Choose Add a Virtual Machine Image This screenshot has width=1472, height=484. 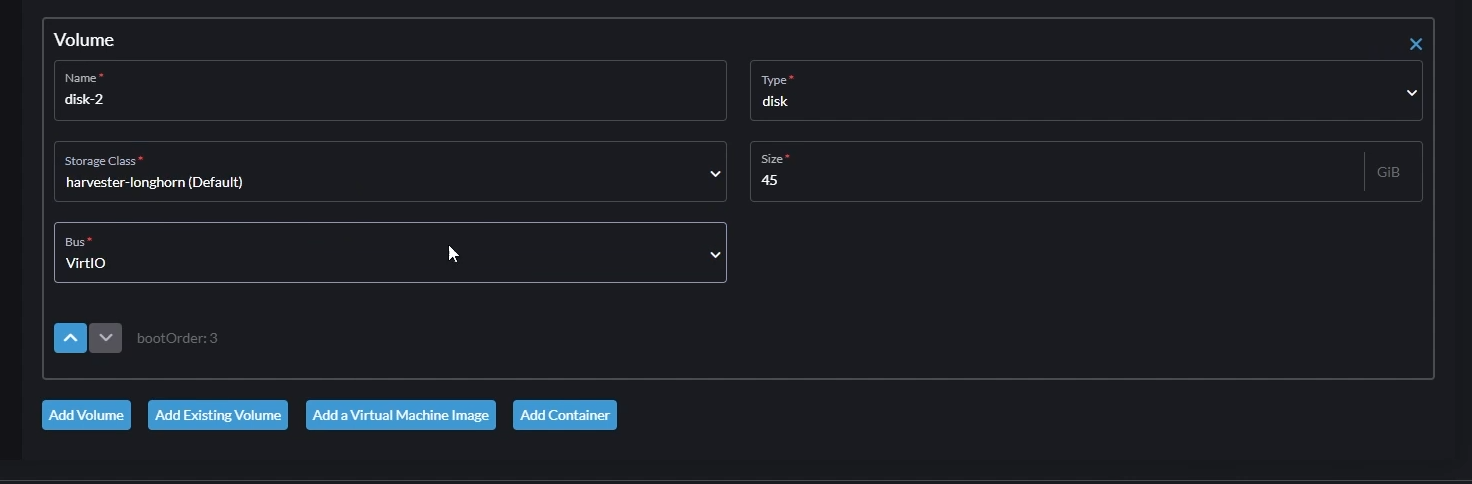(401, 415)
